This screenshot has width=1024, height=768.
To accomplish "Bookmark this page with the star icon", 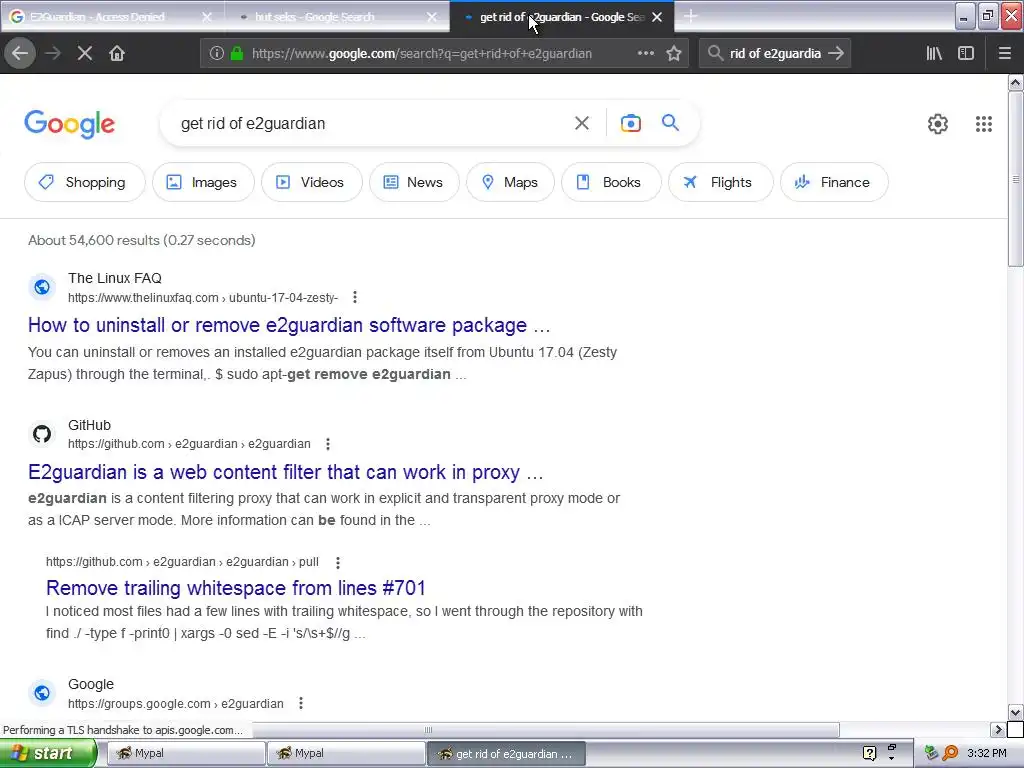I will (x=674, y=54).
